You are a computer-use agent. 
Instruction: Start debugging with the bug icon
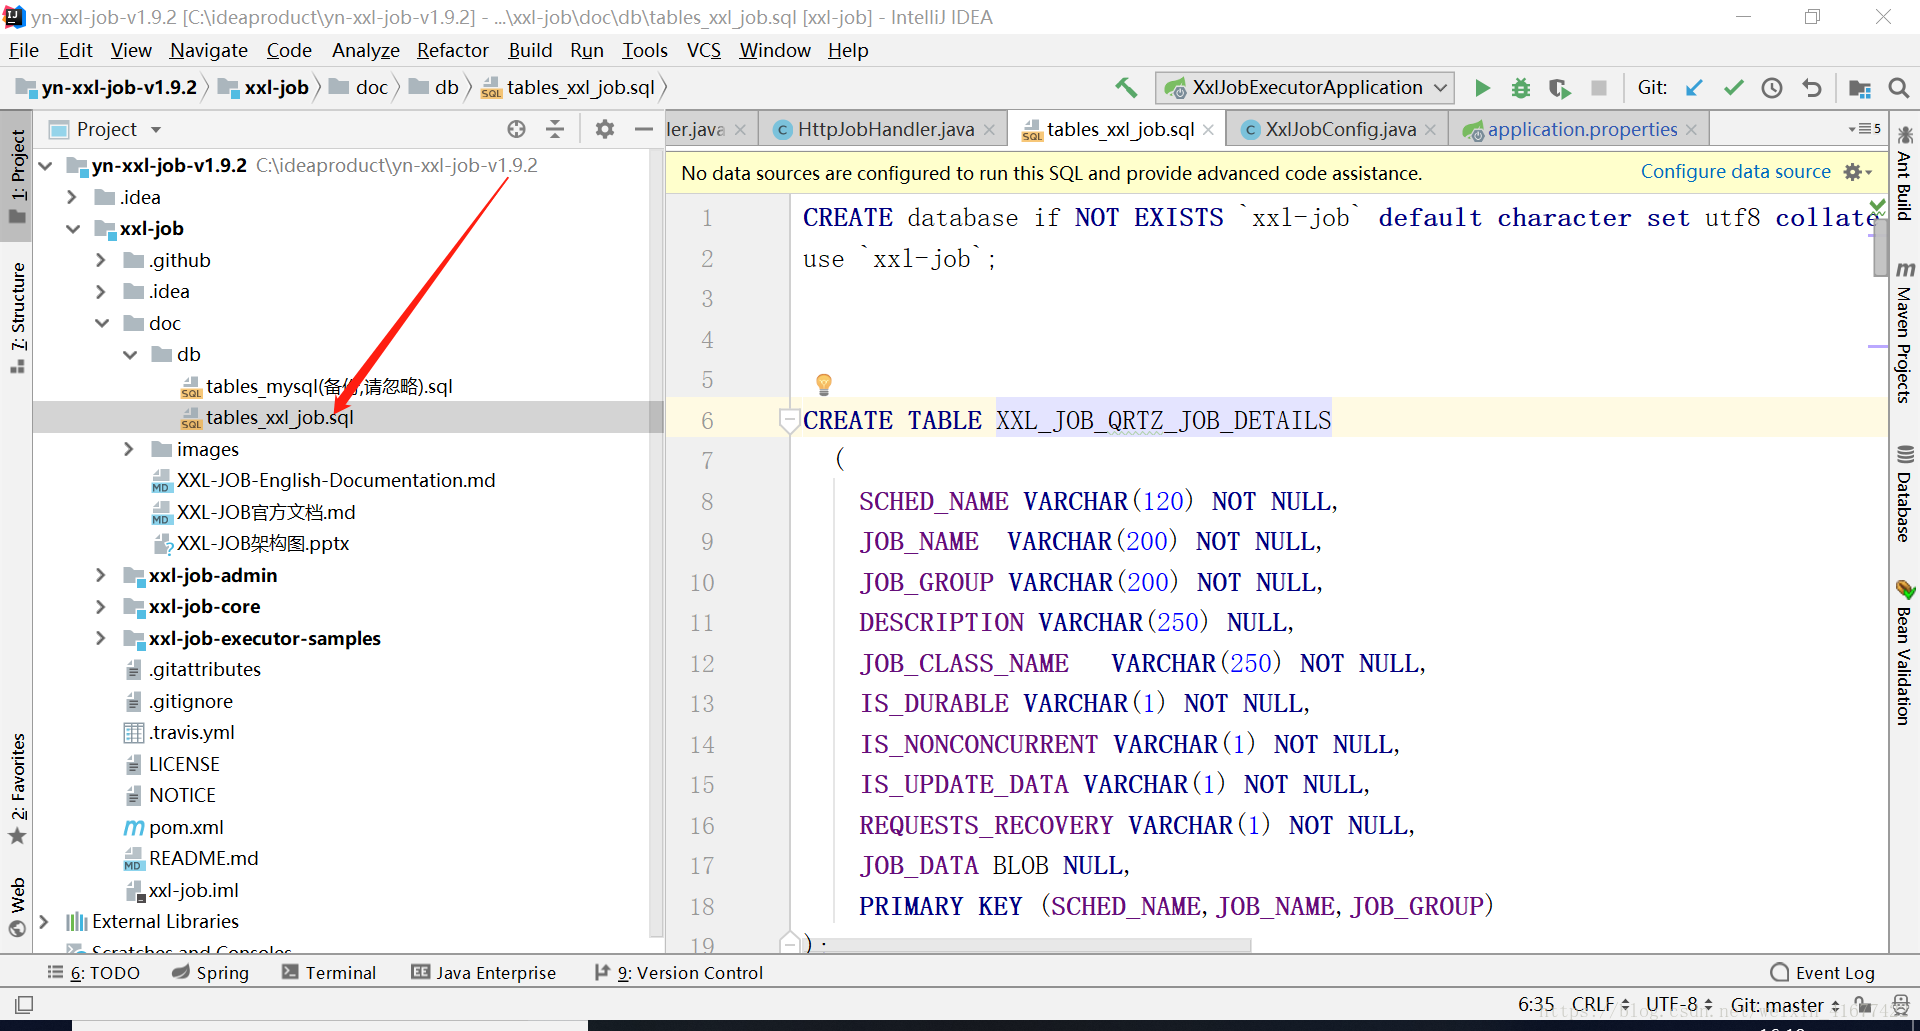(x=1520, y=88)
